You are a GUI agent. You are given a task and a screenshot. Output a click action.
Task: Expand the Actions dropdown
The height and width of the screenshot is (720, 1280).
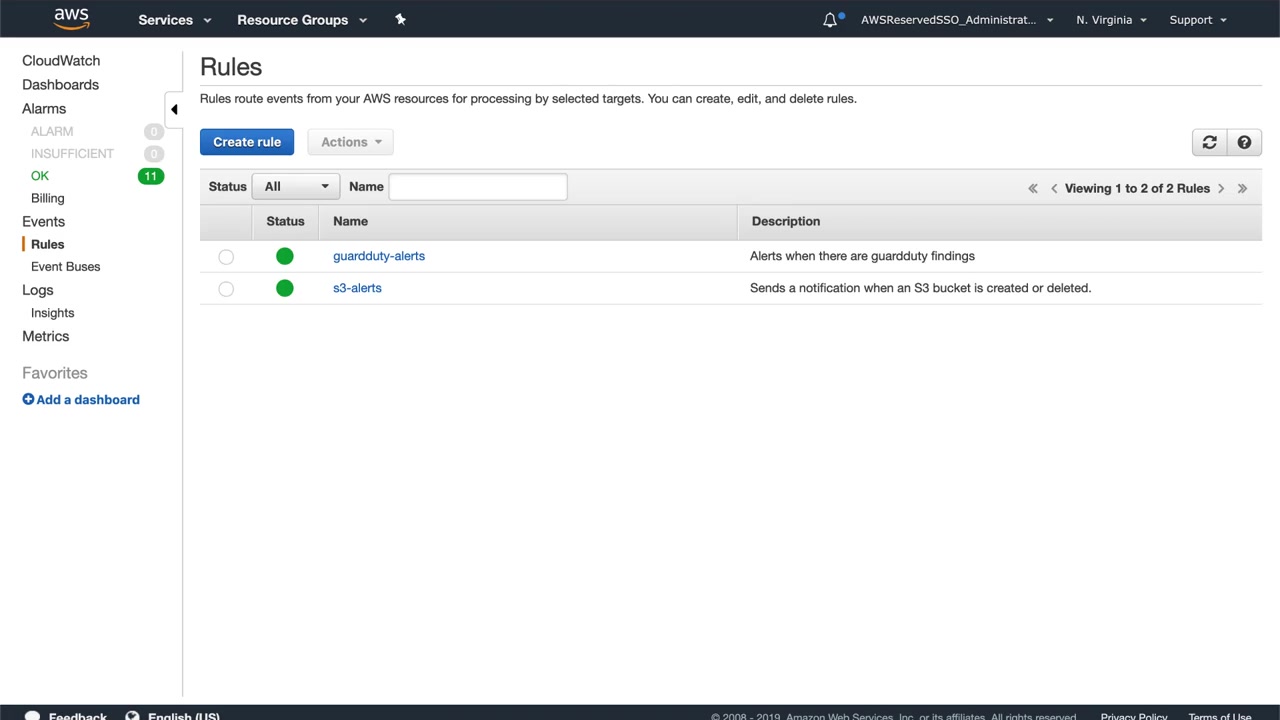(x=350, y=142)
